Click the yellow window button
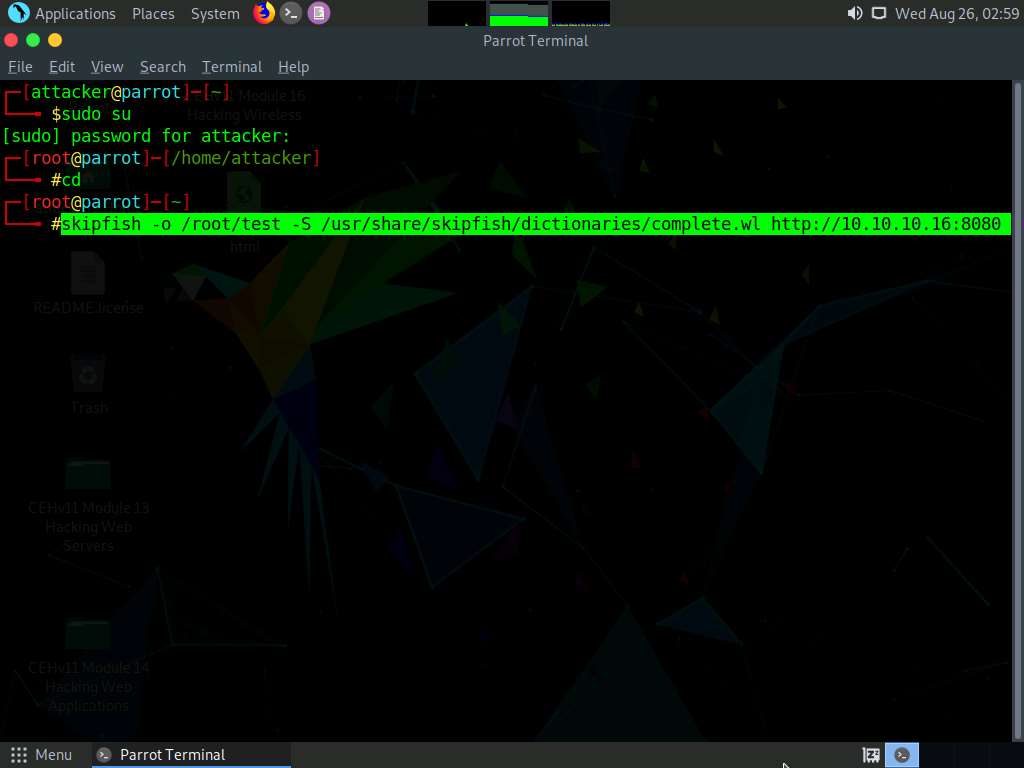Viewport: 1024px width, 768px height. pyautogui.click(x=55, y=40)
